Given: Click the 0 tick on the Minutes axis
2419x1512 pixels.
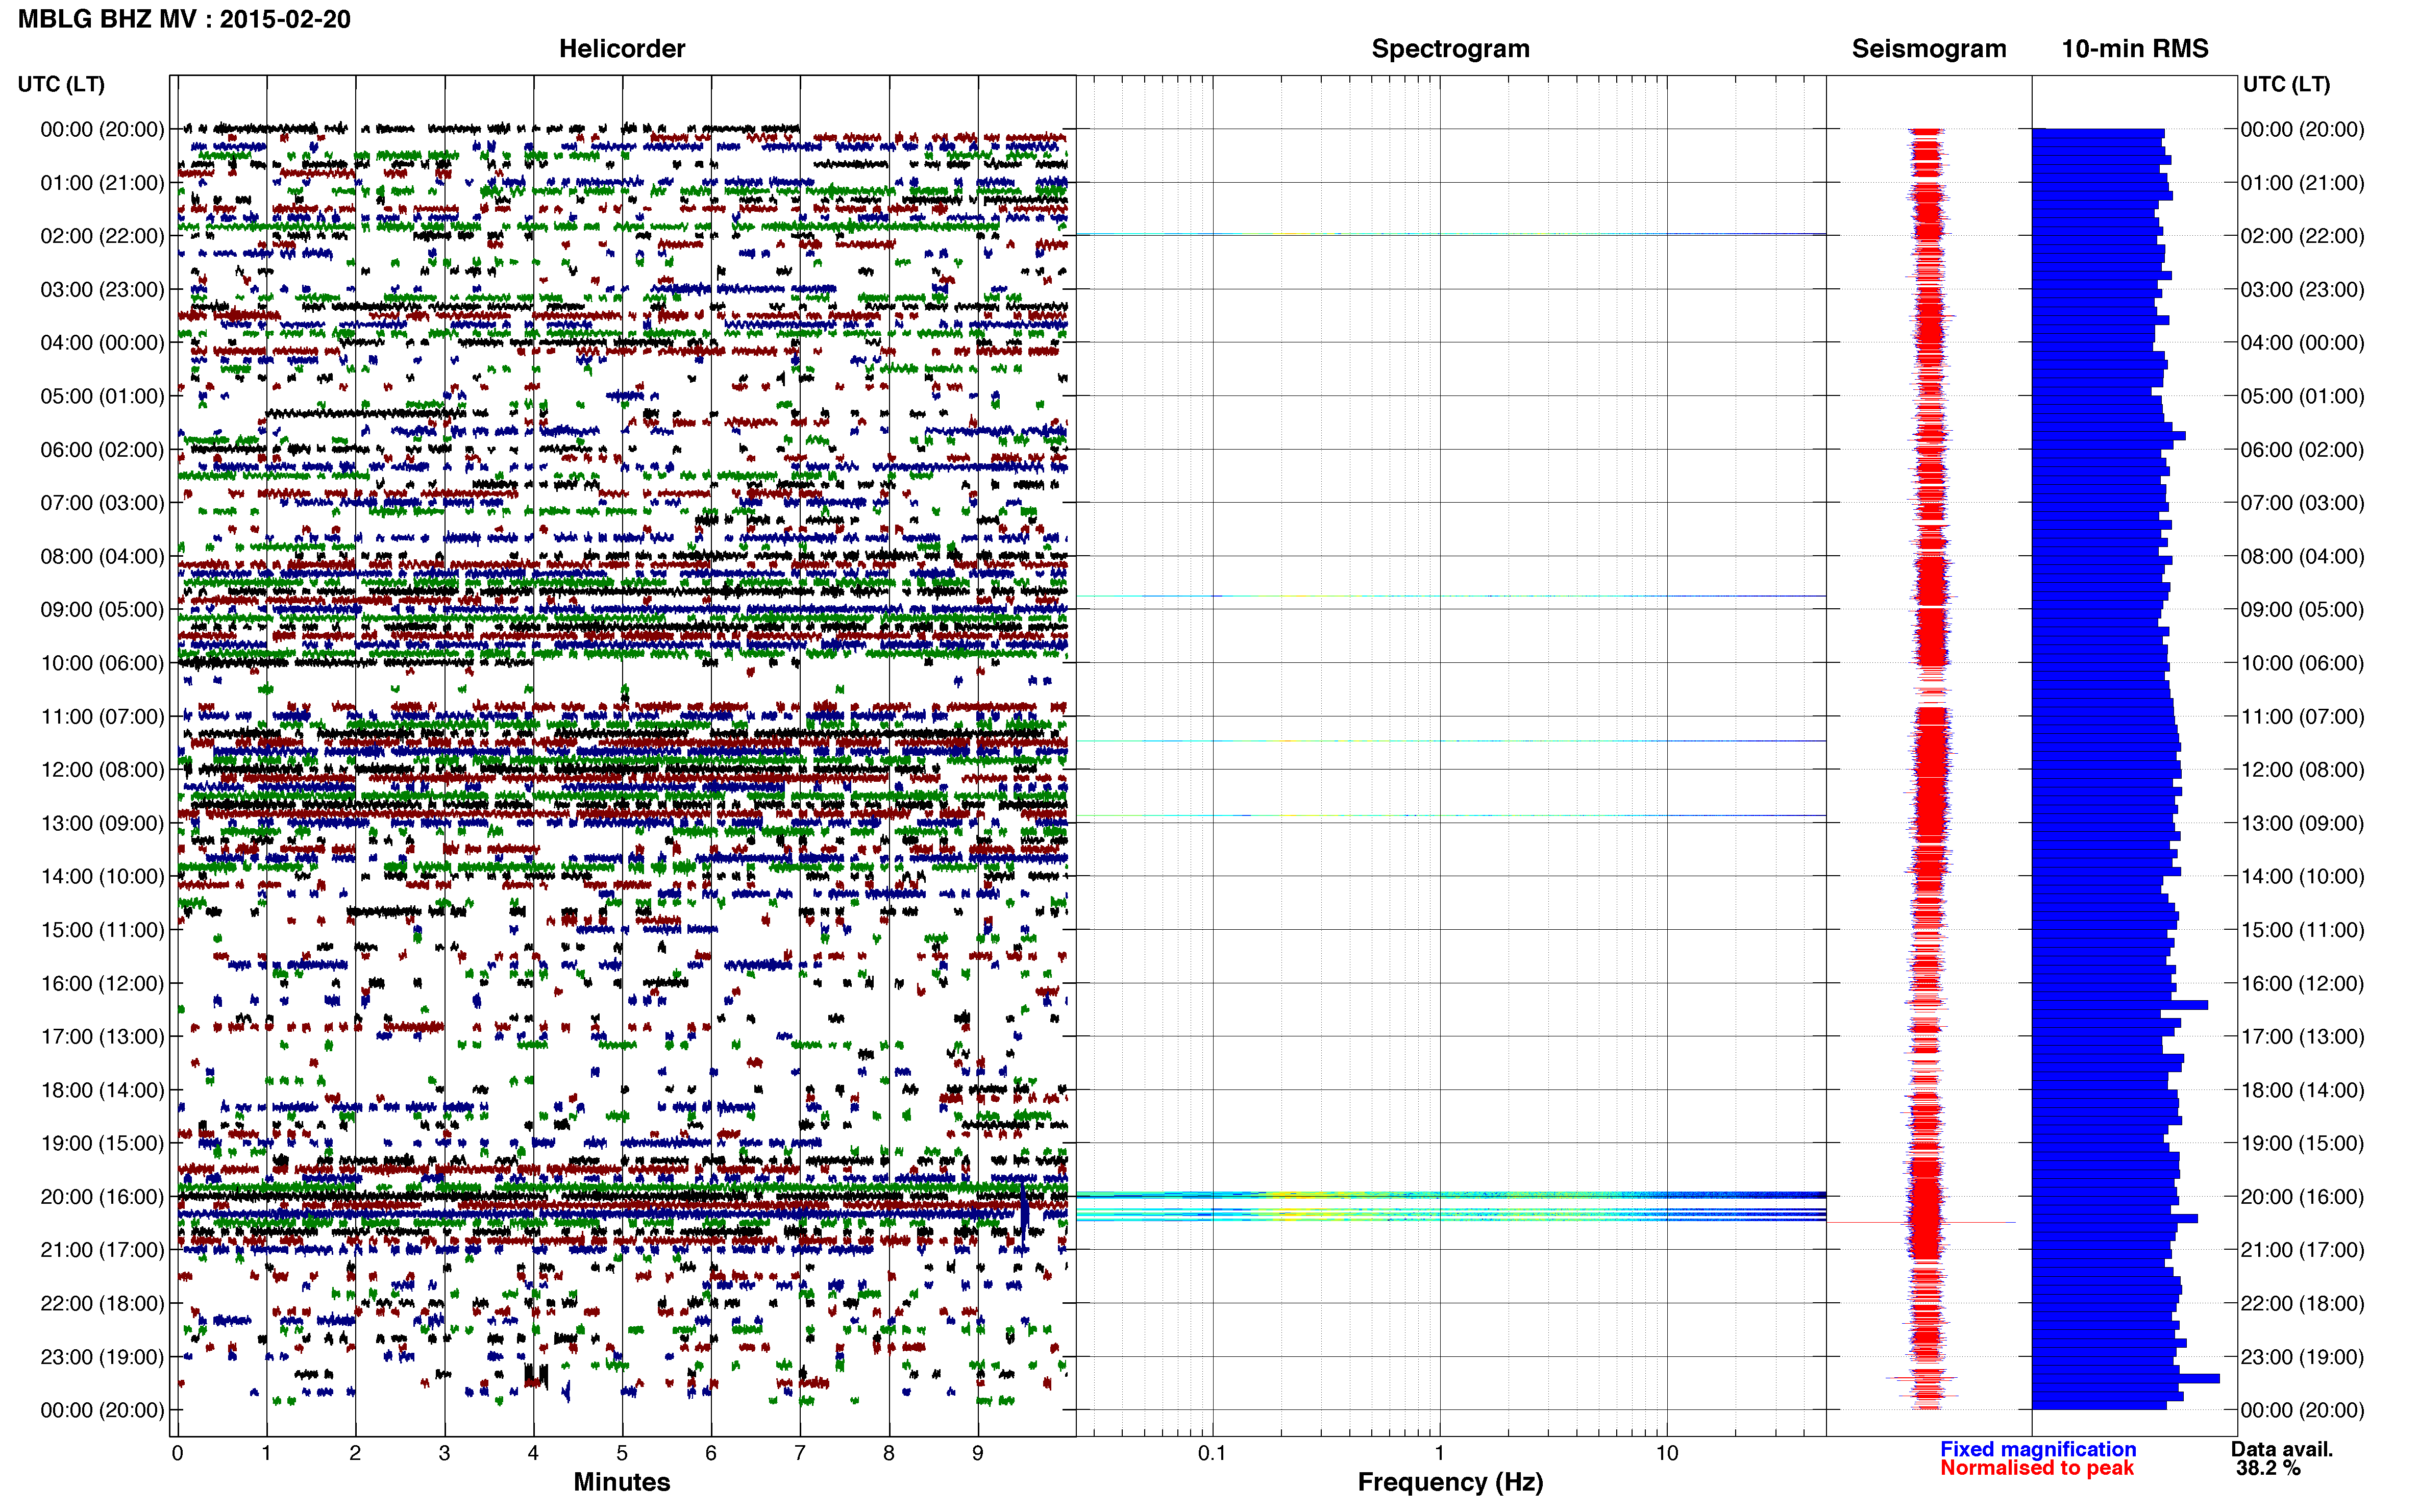Looking at the screenshot, I should [x=177, y=1453].
